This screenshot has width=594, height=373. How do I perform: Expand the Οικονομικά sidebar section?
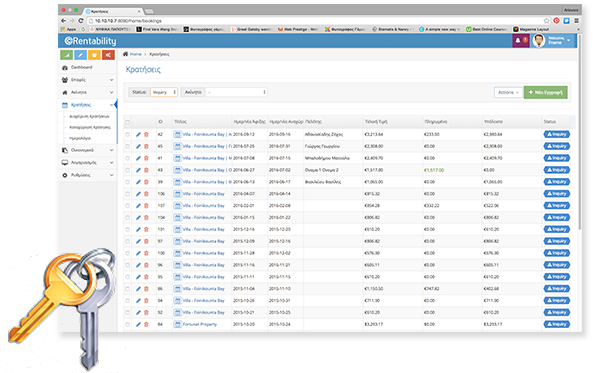pyautogui.click(x=88, y=150)
